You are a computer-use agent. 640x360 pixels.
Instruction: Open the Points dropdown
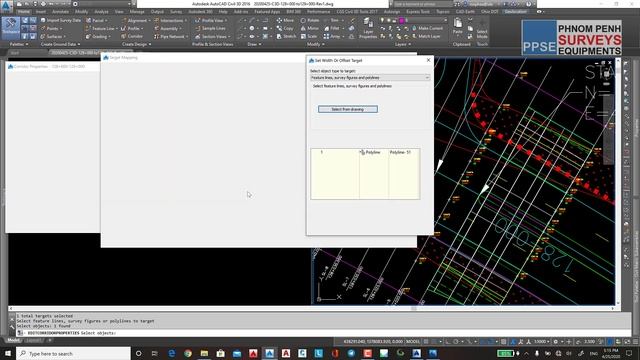[52, 29]
